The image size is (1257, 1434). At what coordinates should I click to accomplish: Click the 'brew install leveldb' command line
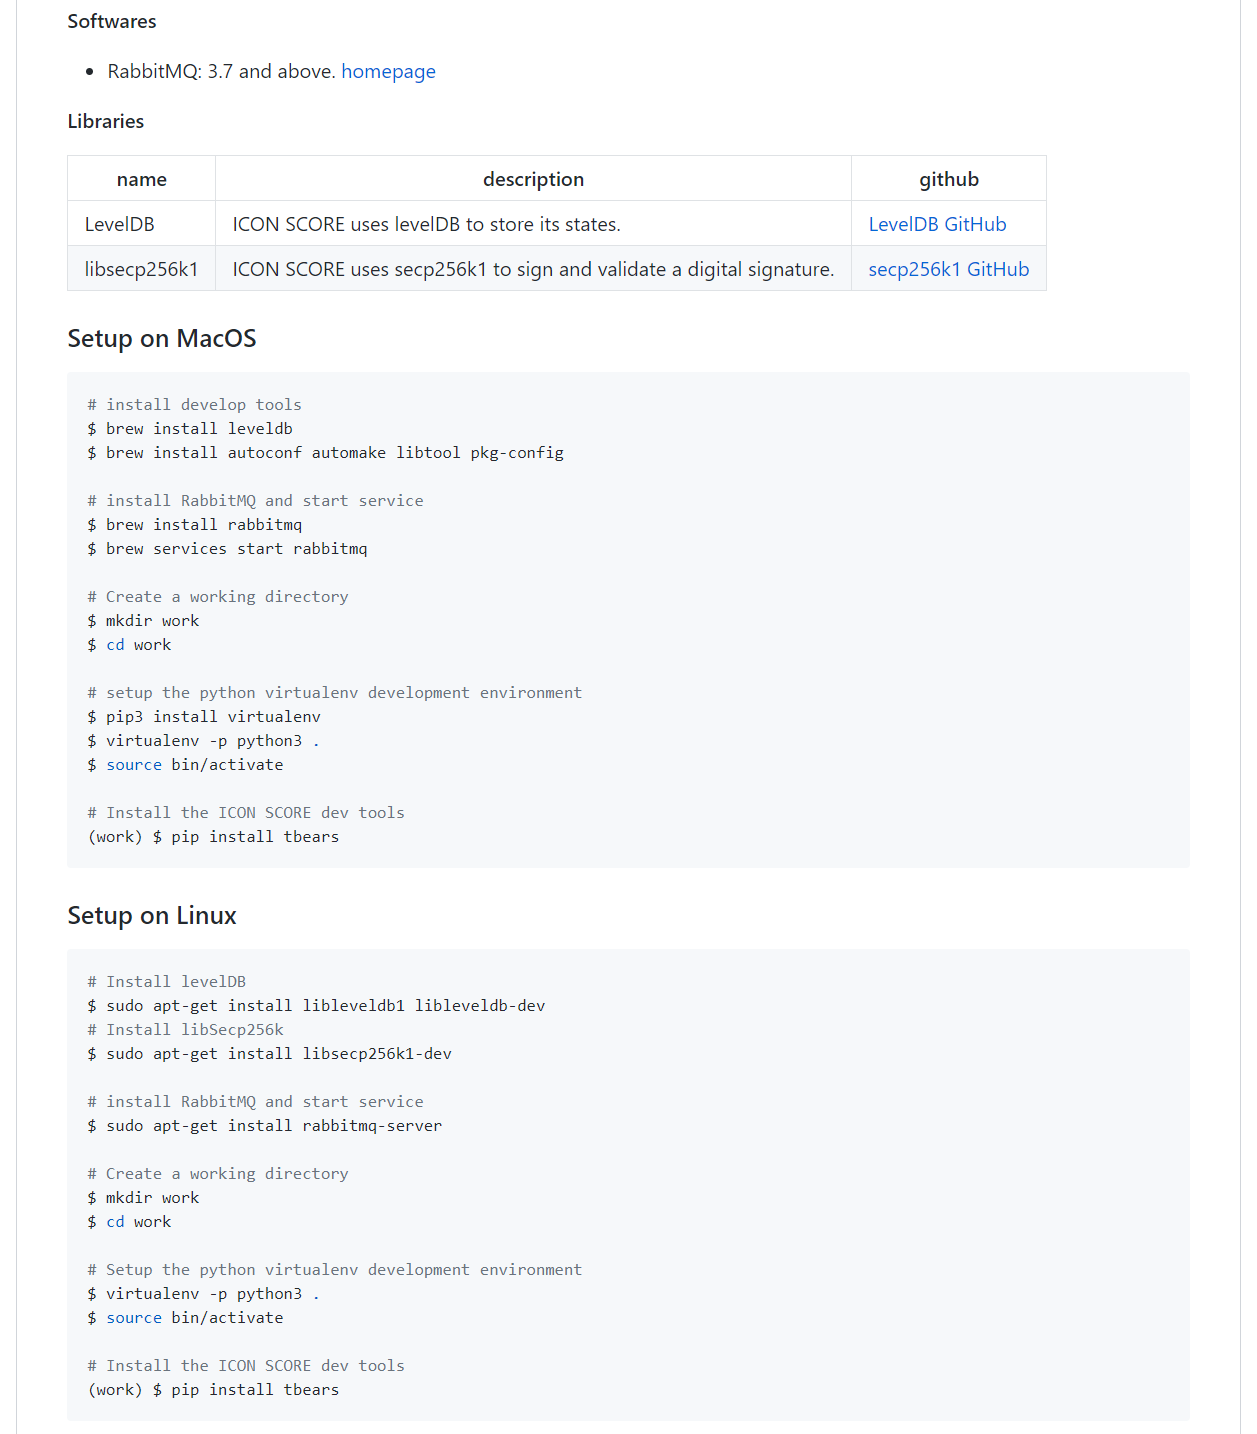click(190, 428)
